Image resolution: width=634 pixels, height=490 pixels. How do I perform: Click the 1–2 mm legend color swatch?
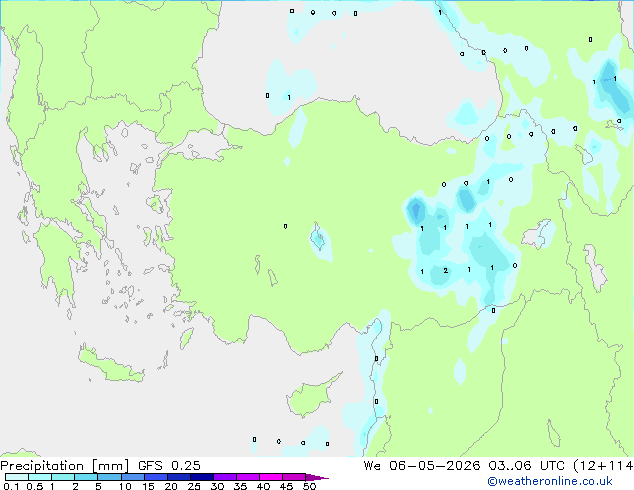(63, 477)
